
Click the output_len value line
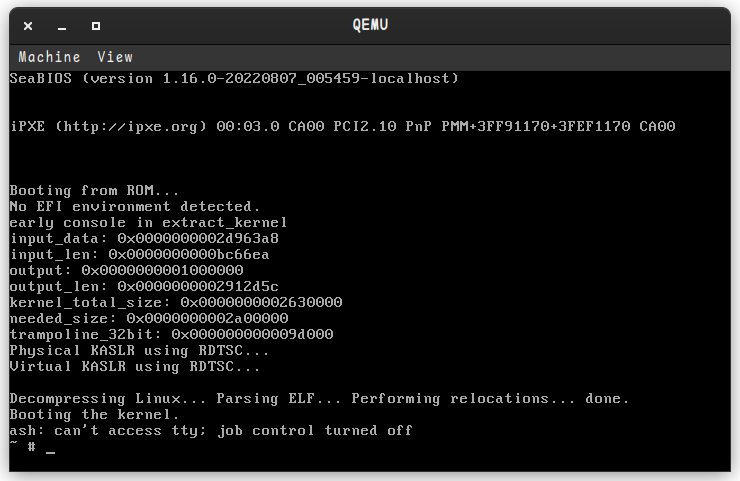(x=144, y=287)
